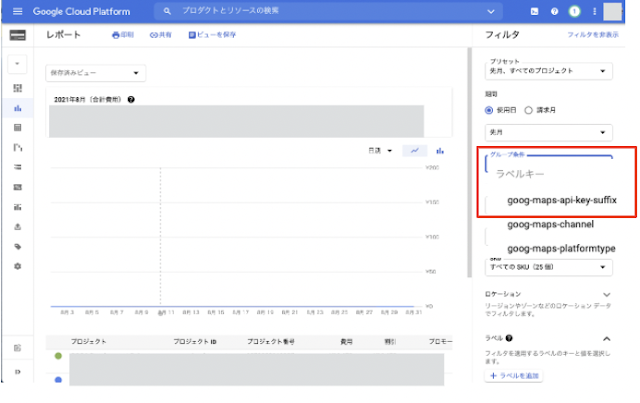Click the 費用 cost column header

pos(347,341)
